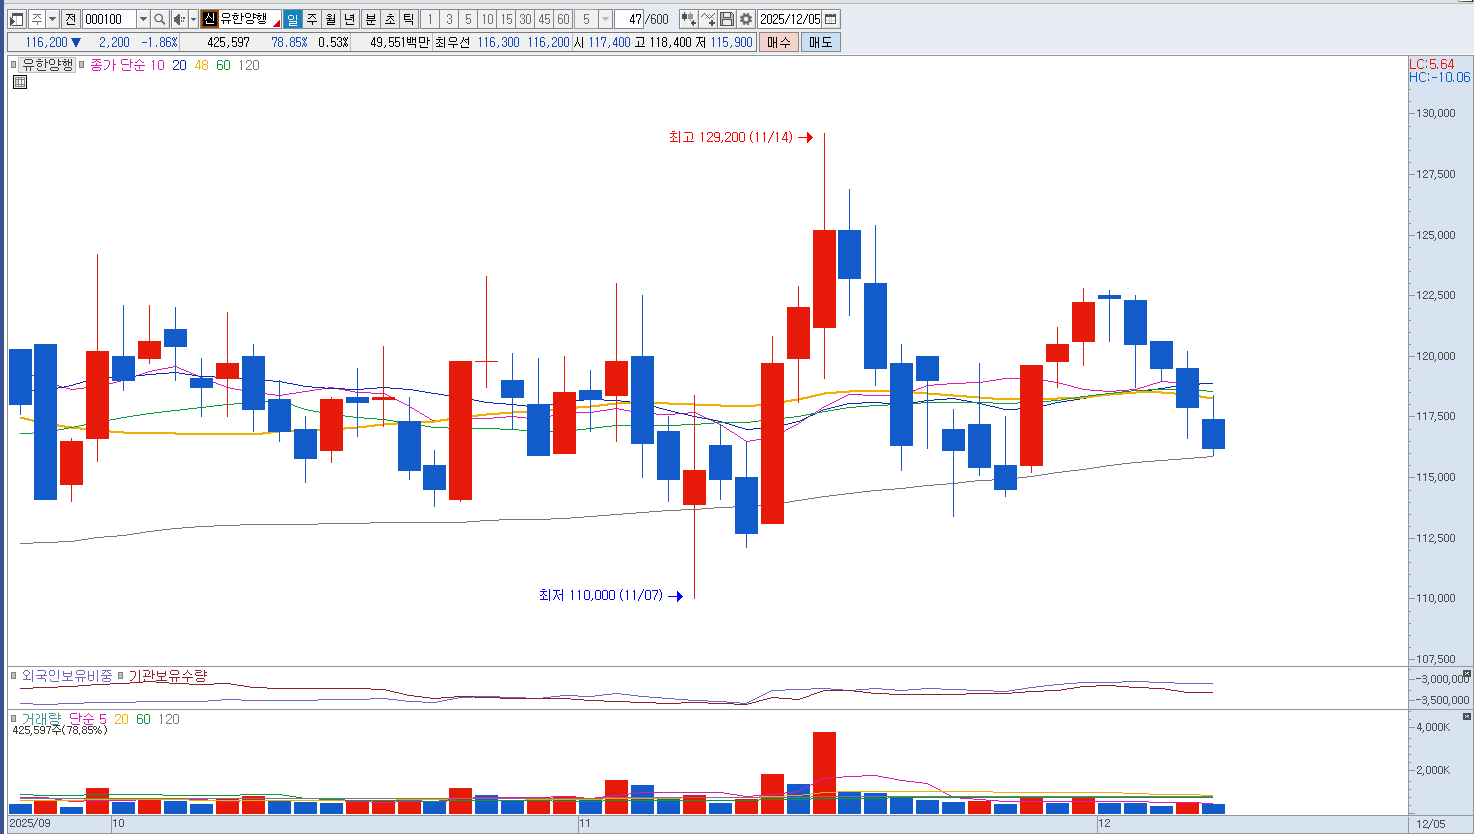This screenshot has height=834, width=1474.
Task: Open chart settings gear icon
Action: (x=746, y=19)
